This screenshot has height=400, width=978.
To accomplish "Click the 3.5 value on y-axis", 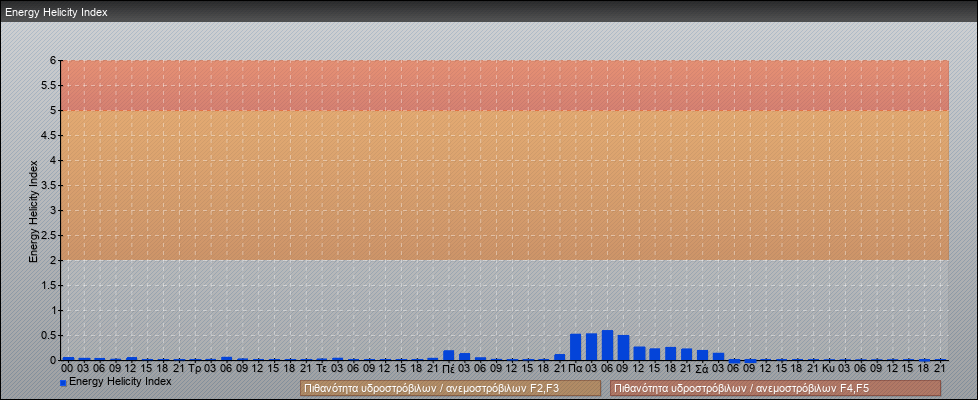I will (x=50, y=185).
